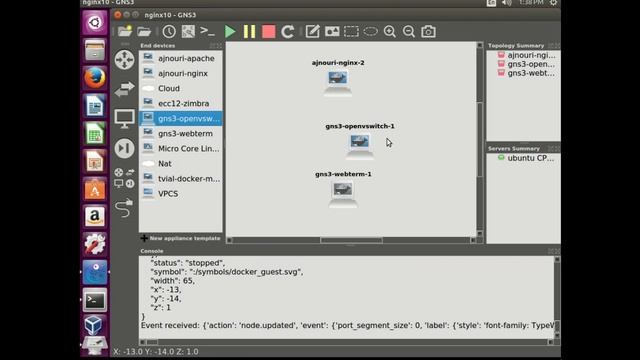The image size is (640, 360).
Task: Select ajnouri-apache device template
Action: tap(180, 58)
